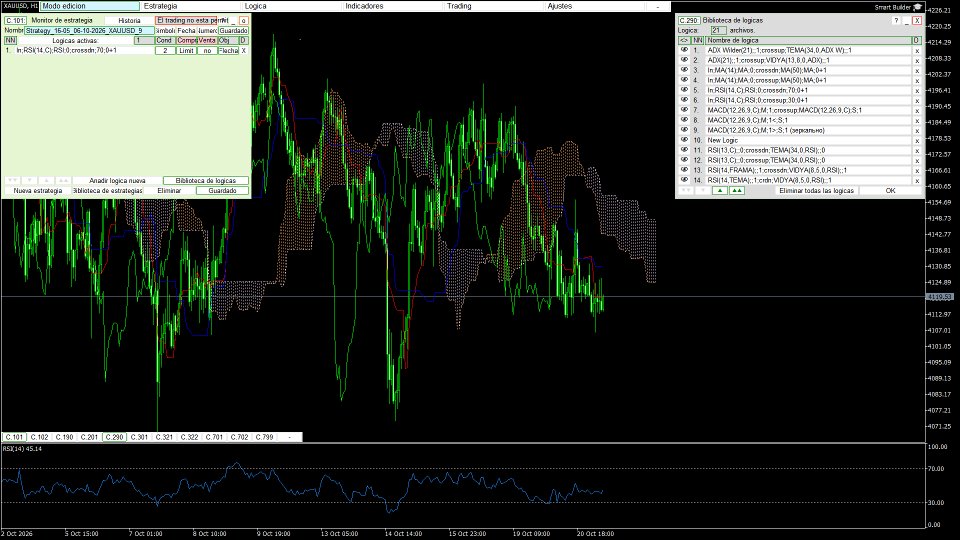Click the D column header in logic library
This screenshot has height=540, width=960.
[916, 40]
